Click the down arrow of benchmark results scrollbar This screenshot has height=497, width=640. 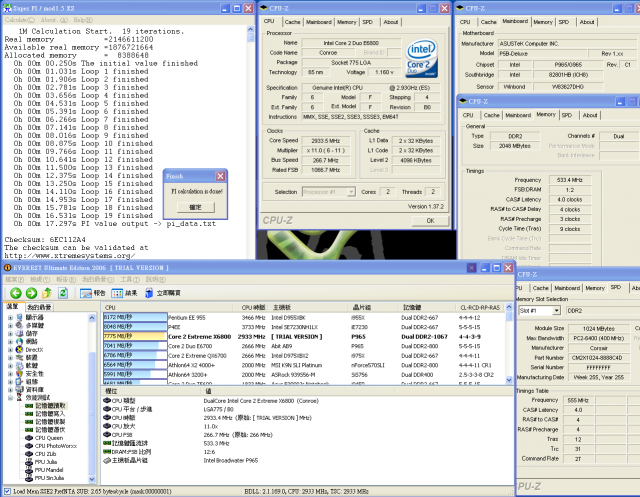509,380
